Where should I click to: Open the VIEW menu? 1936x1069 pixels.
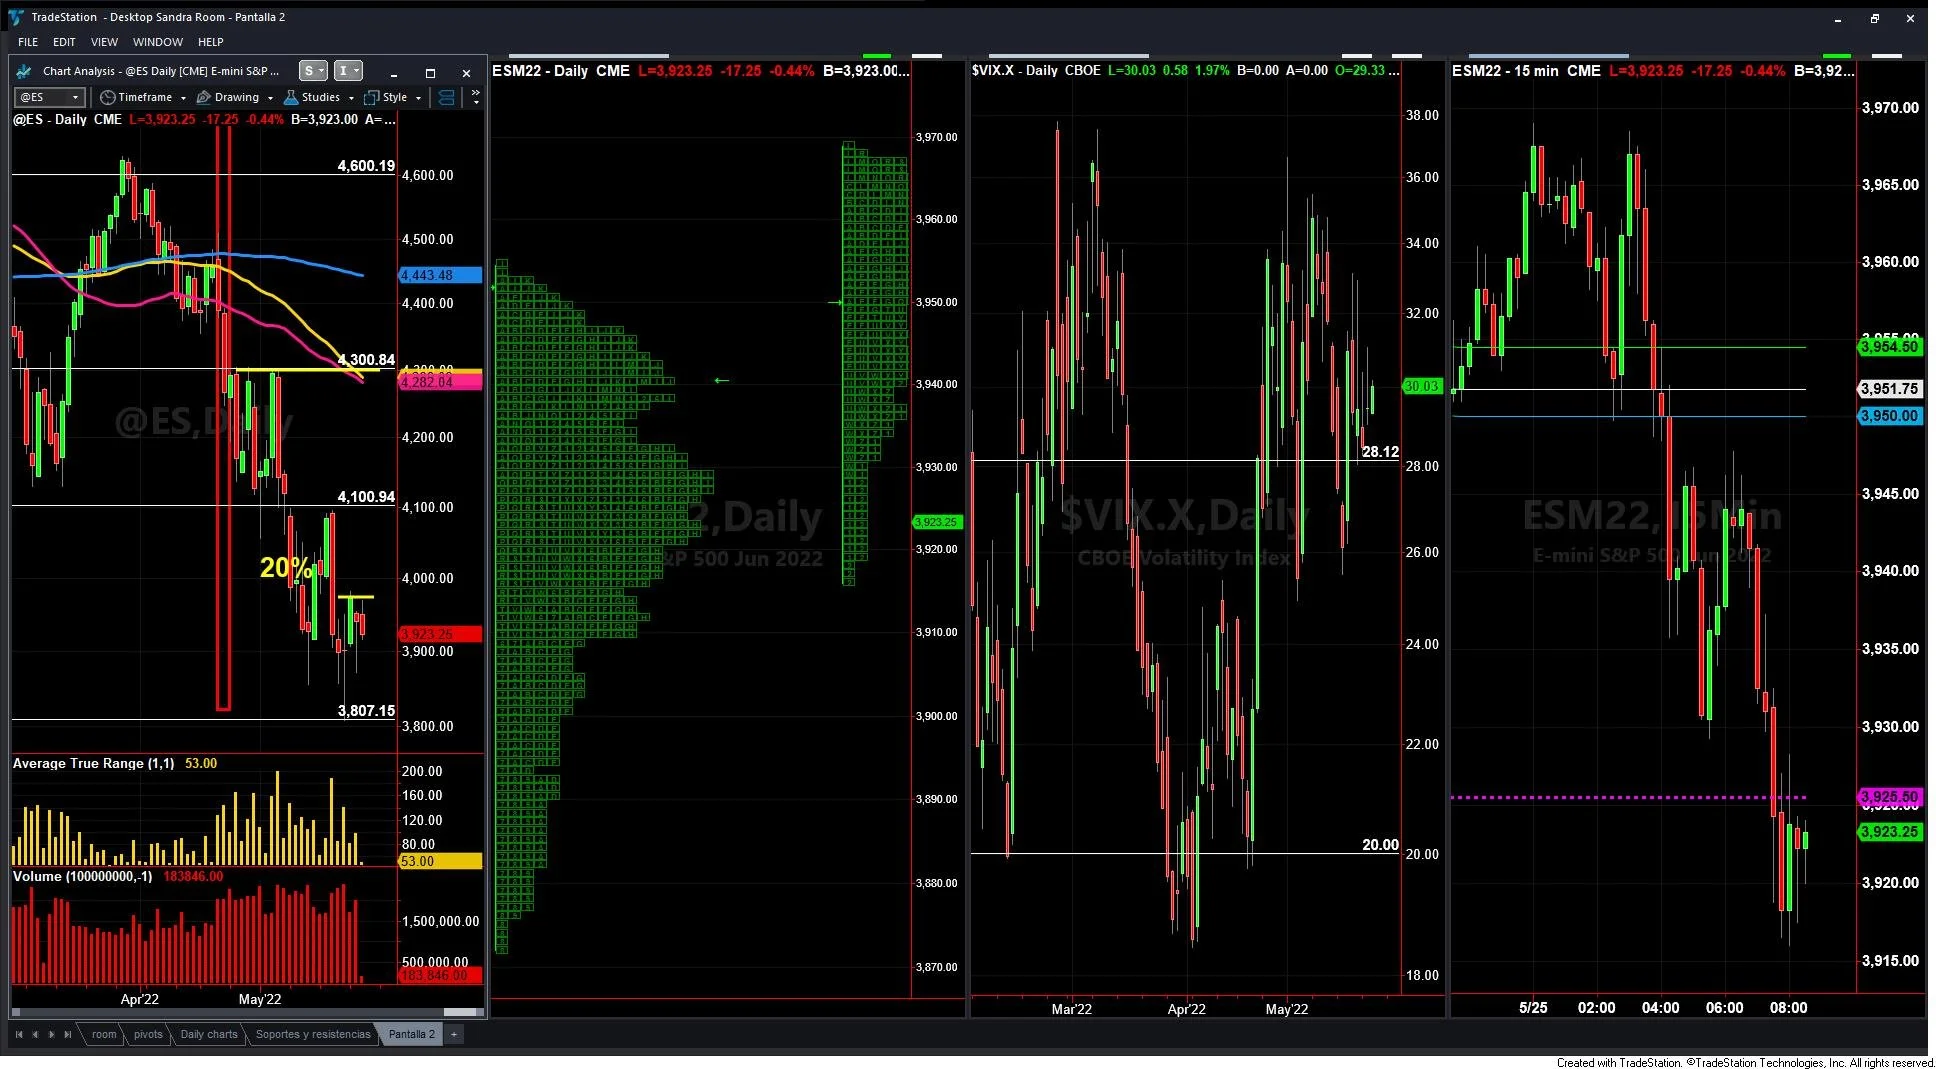[104, 42]
